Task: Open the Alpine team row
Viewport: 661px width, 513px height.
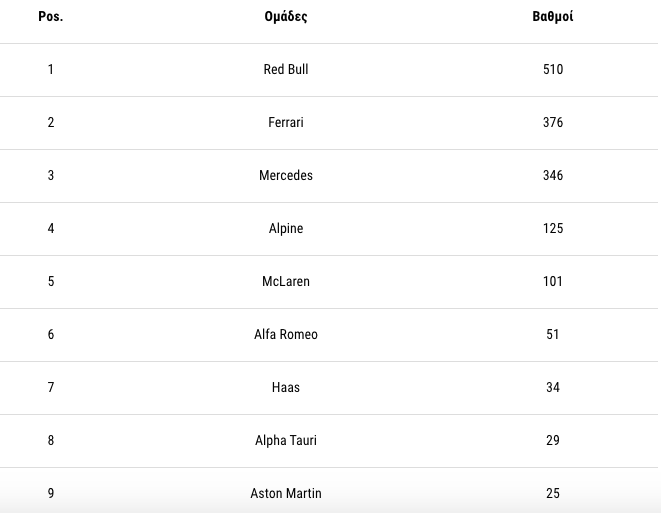Action: (286, 229)
